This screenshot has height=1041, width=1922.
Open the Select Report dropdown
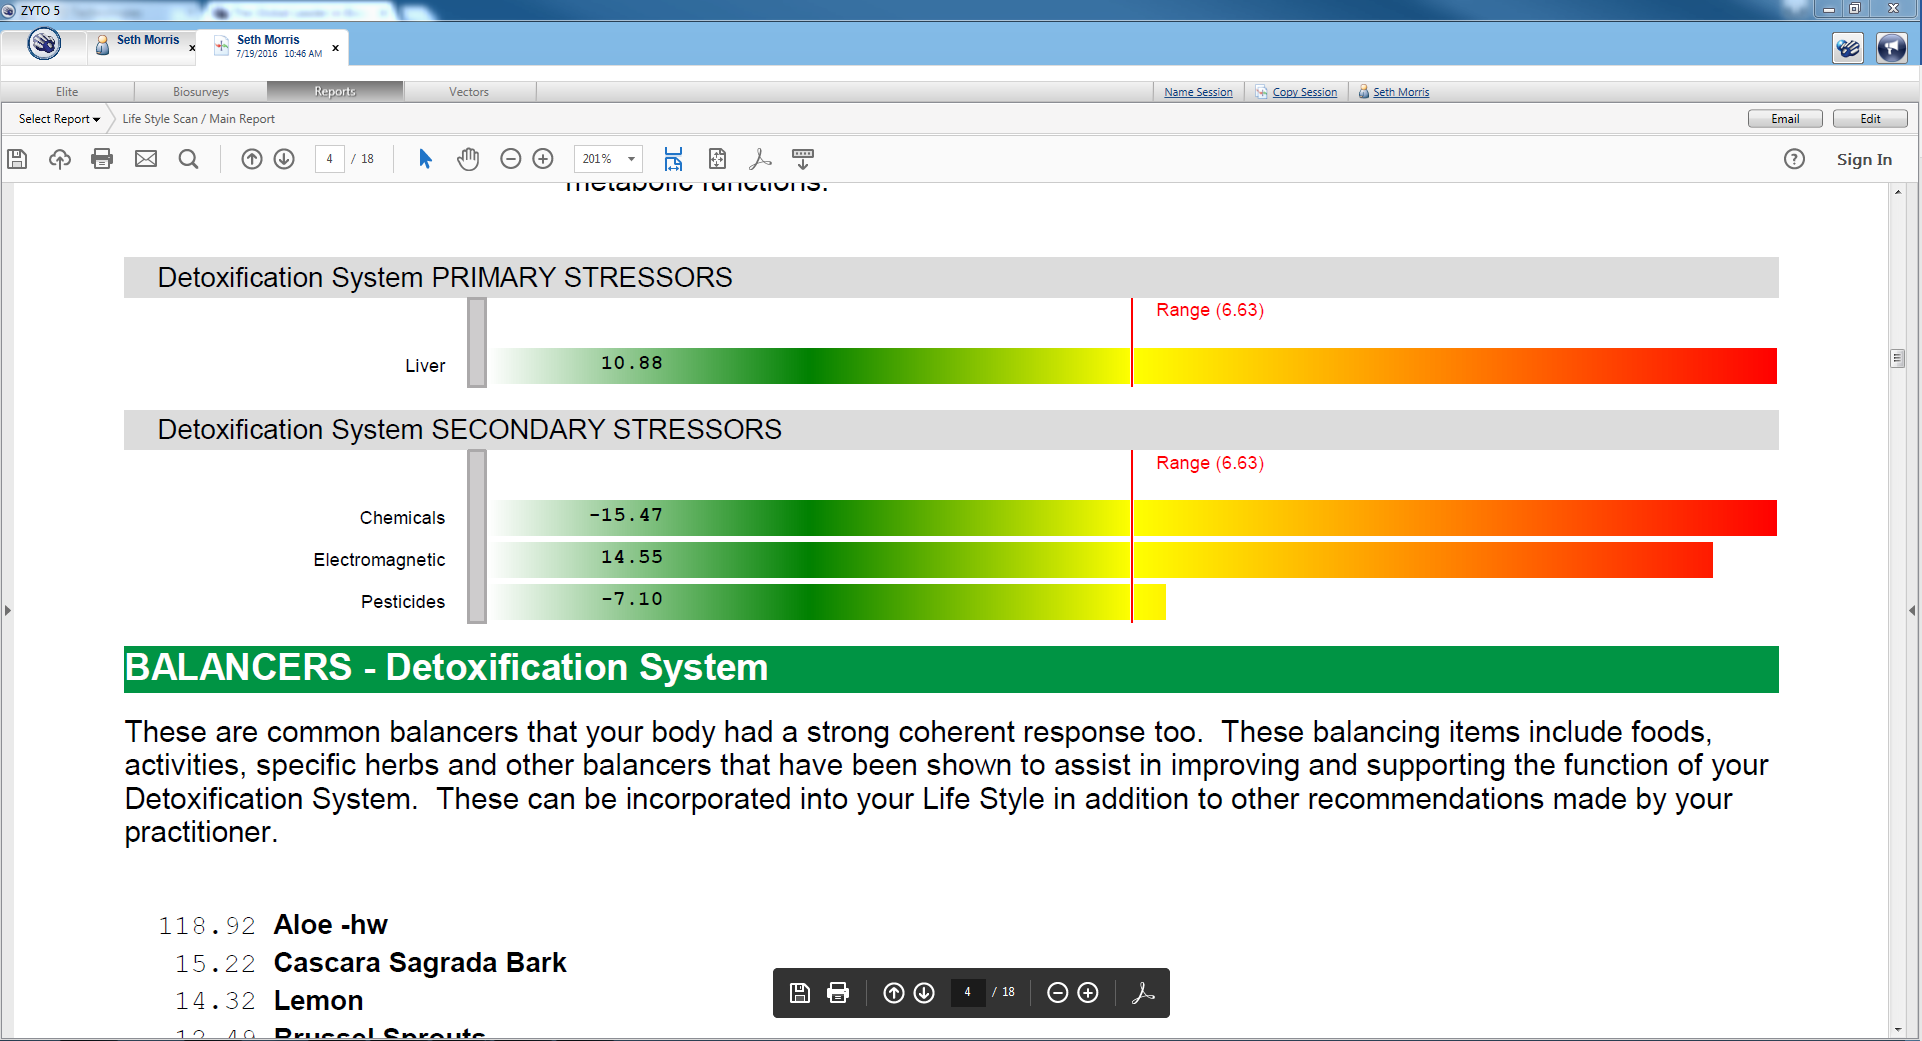tap(55, 118)
